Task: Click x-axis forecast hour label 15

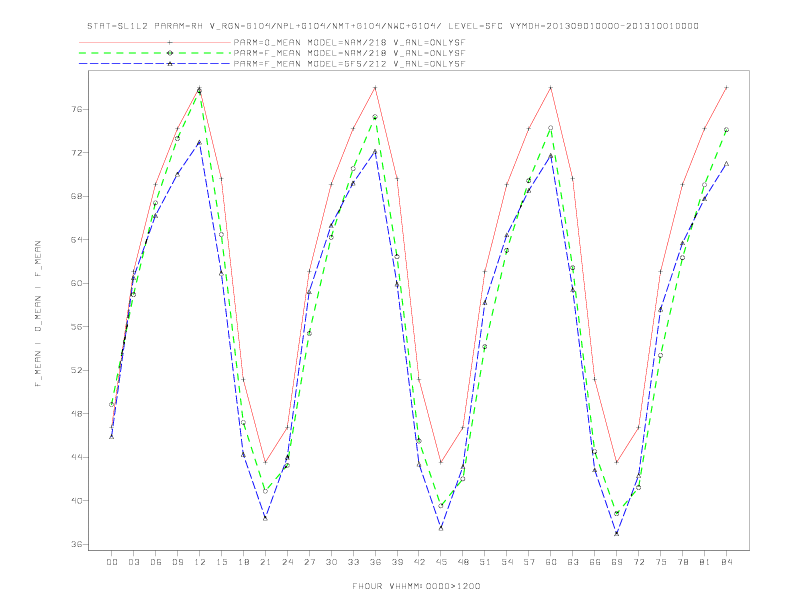Action: [222, 562]
